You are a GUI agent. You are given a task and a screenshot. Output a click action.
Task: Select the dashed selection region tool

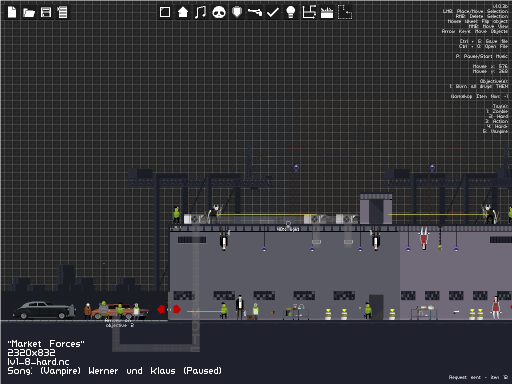(345, 12)
